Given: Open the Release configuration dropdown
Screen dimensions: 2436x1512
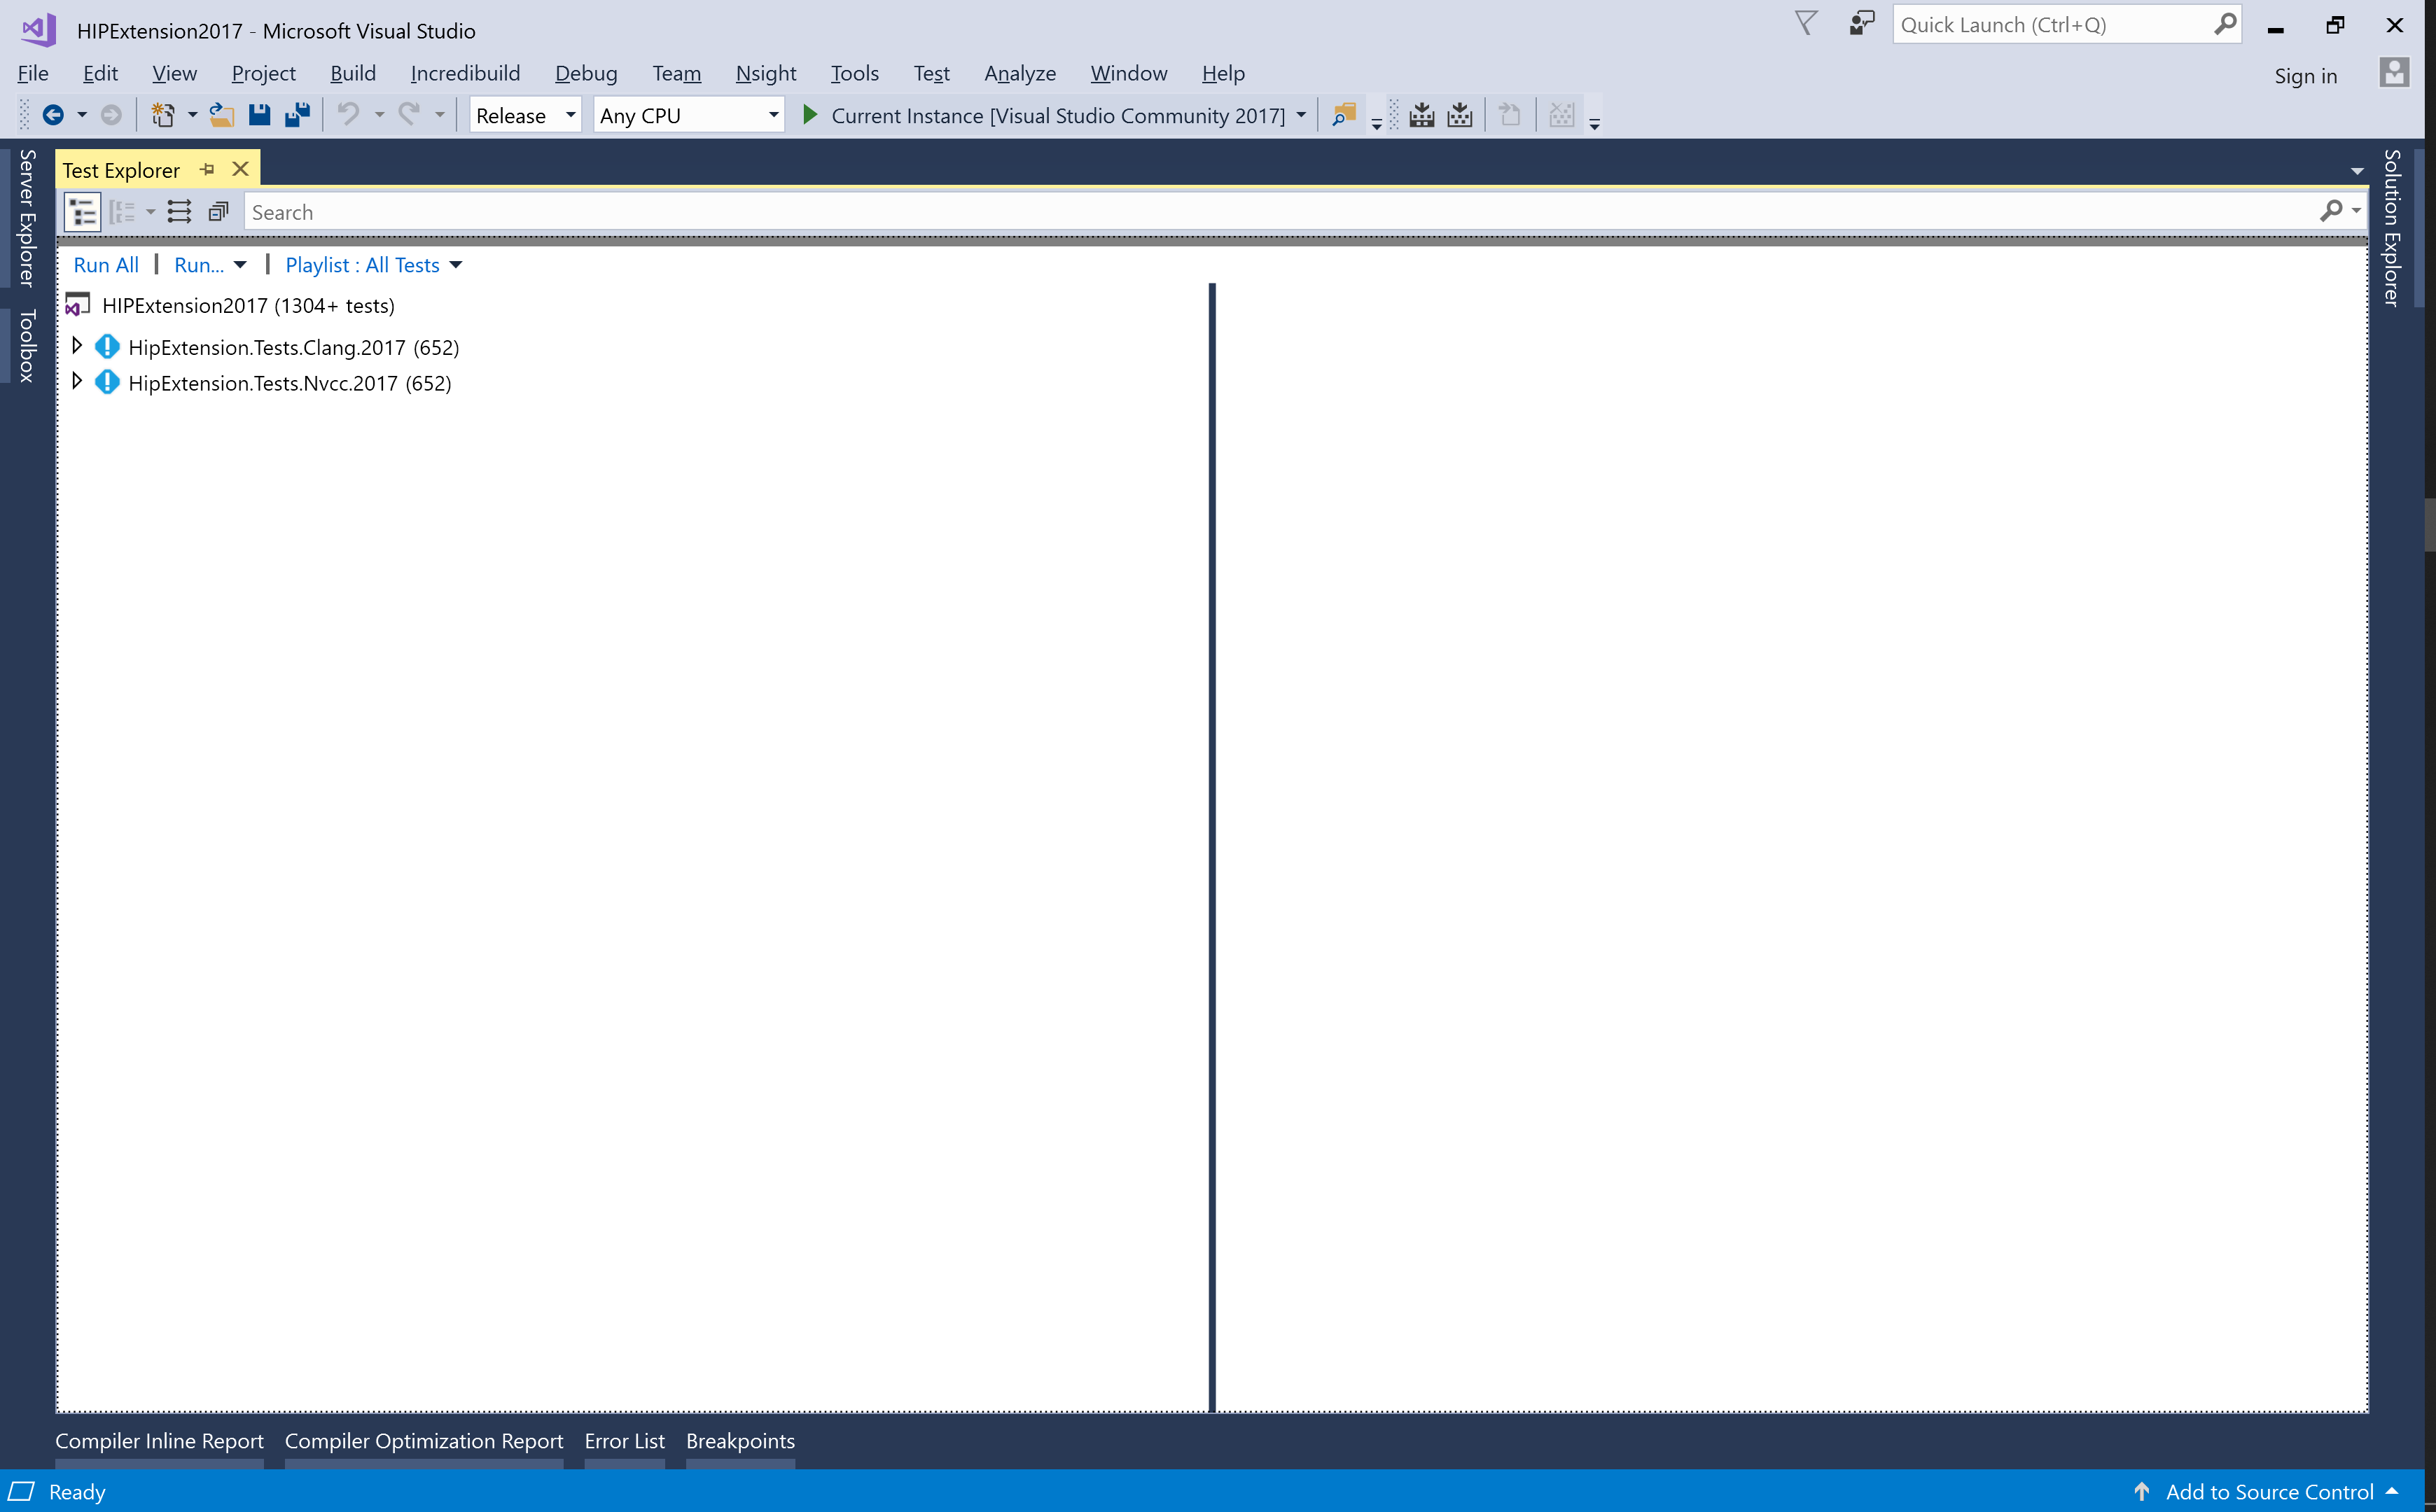Looking at the screenshot, I should 524,115.
